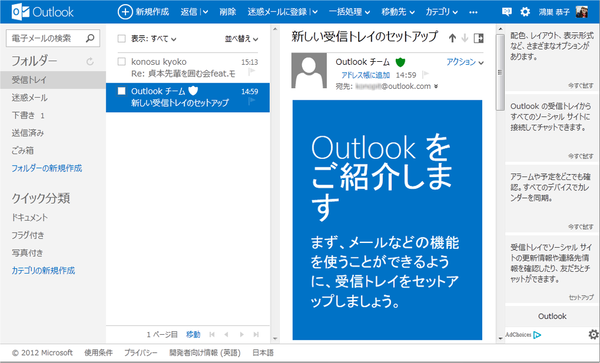Click the search magnifier icon
Image resolution: width=600 pixels, height=363 pixels.
[90, 38]
